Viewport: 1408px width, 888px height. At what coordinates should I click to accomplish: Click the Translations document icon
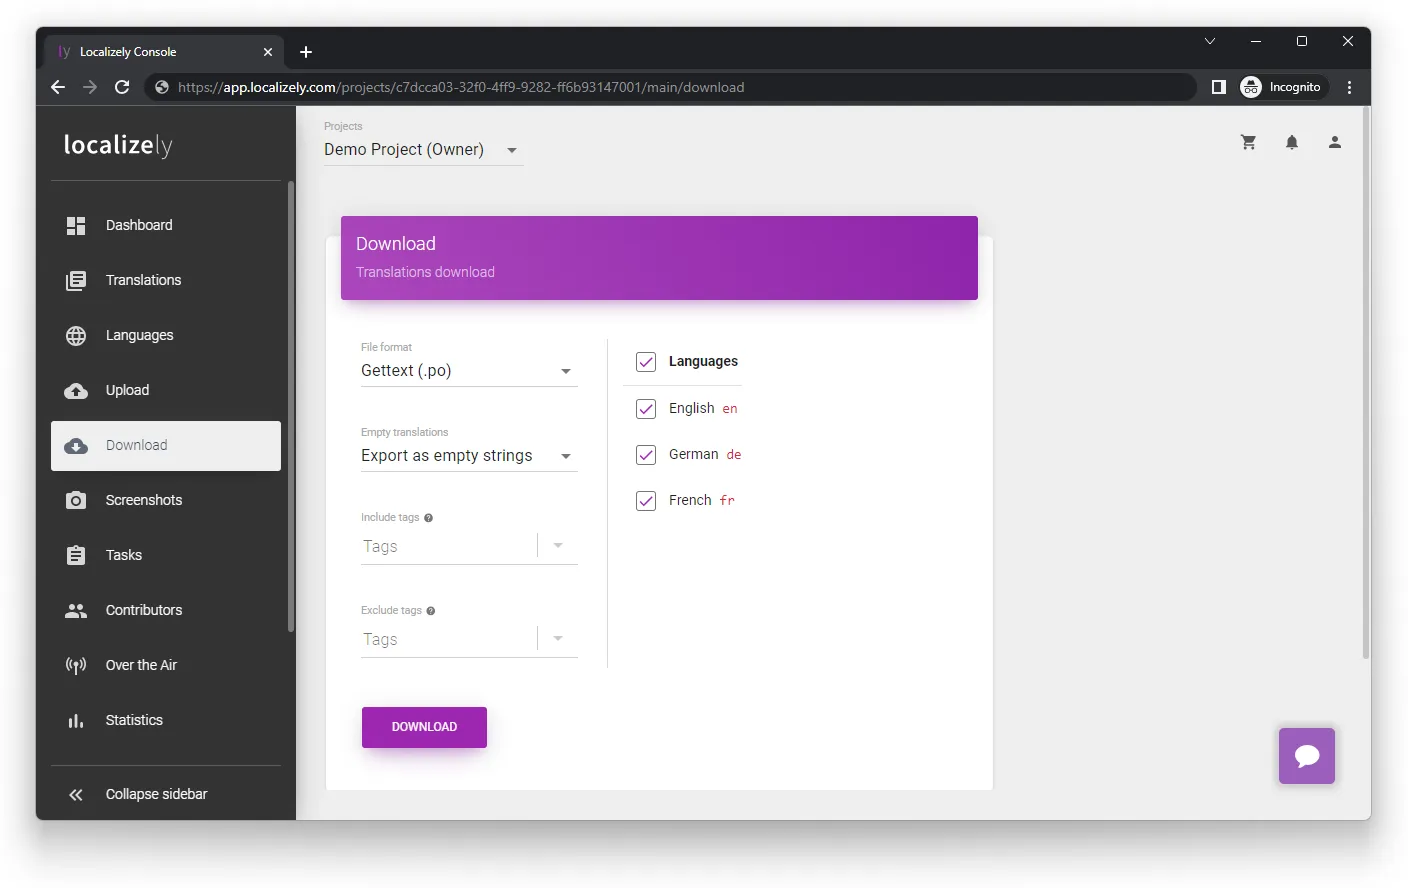(76, 281)
